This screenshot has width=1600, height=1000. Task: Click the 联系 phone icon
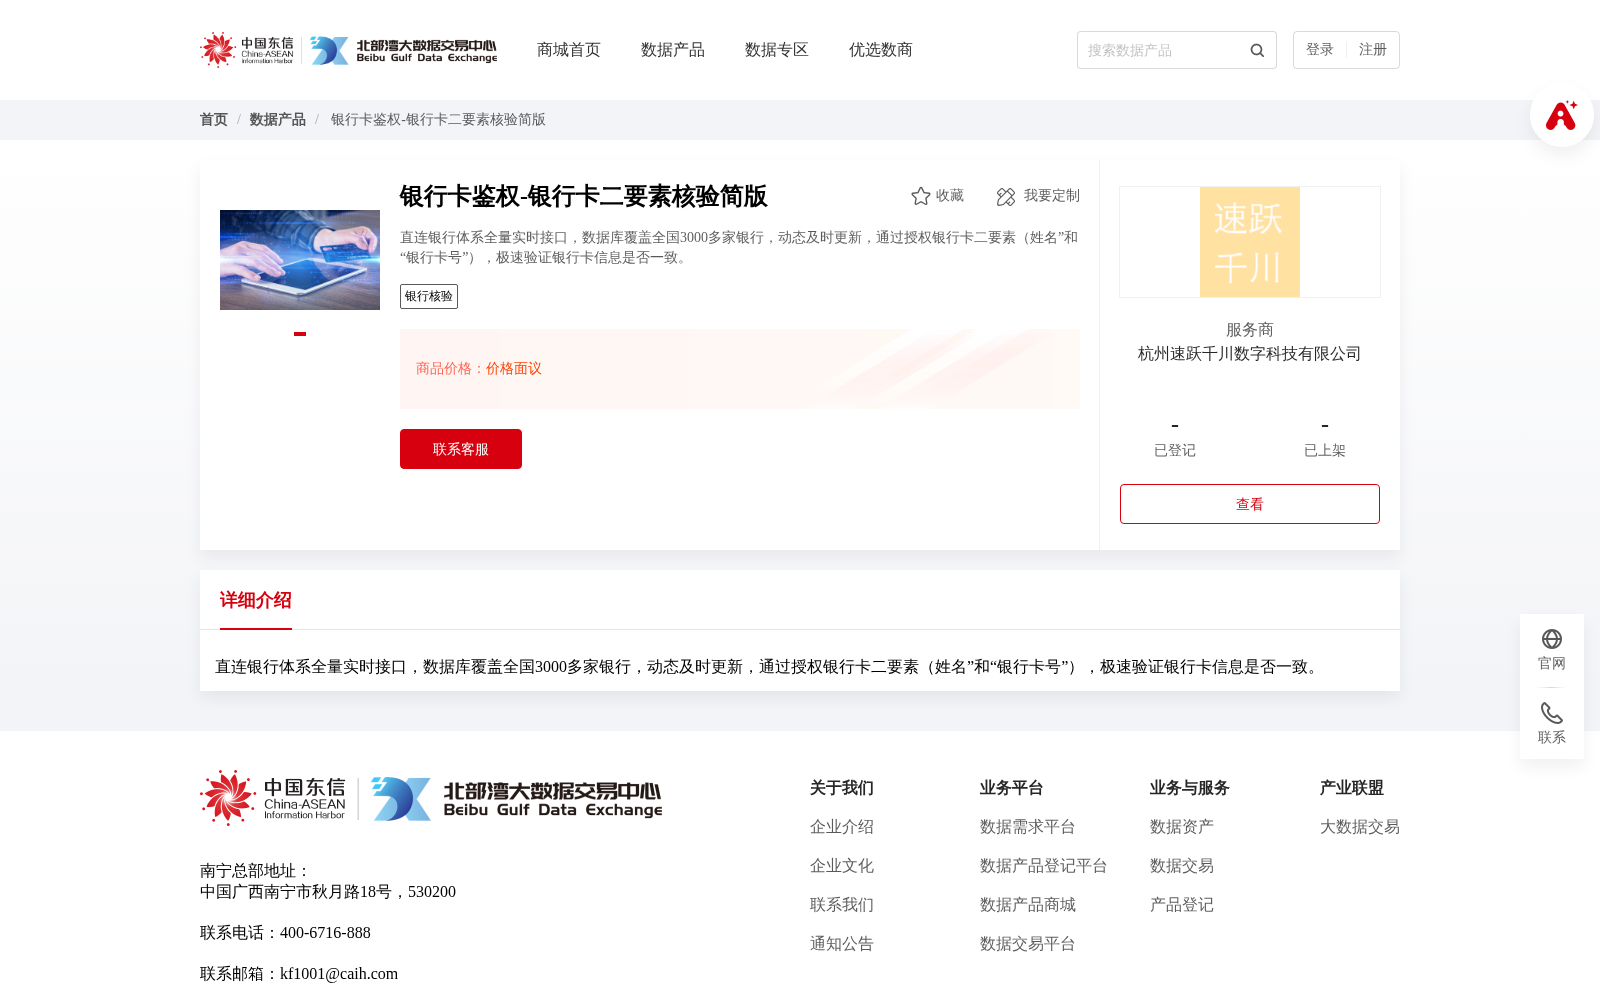click(x=1552, y=713)
